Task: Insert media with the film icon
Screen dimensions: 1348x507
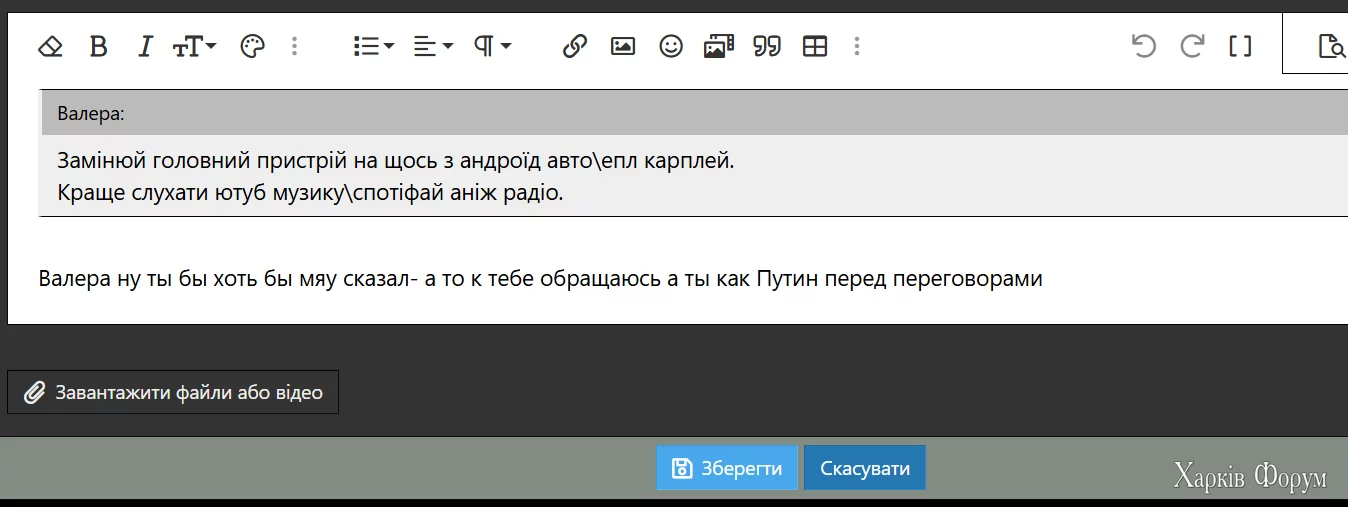Action: [719, 46]
